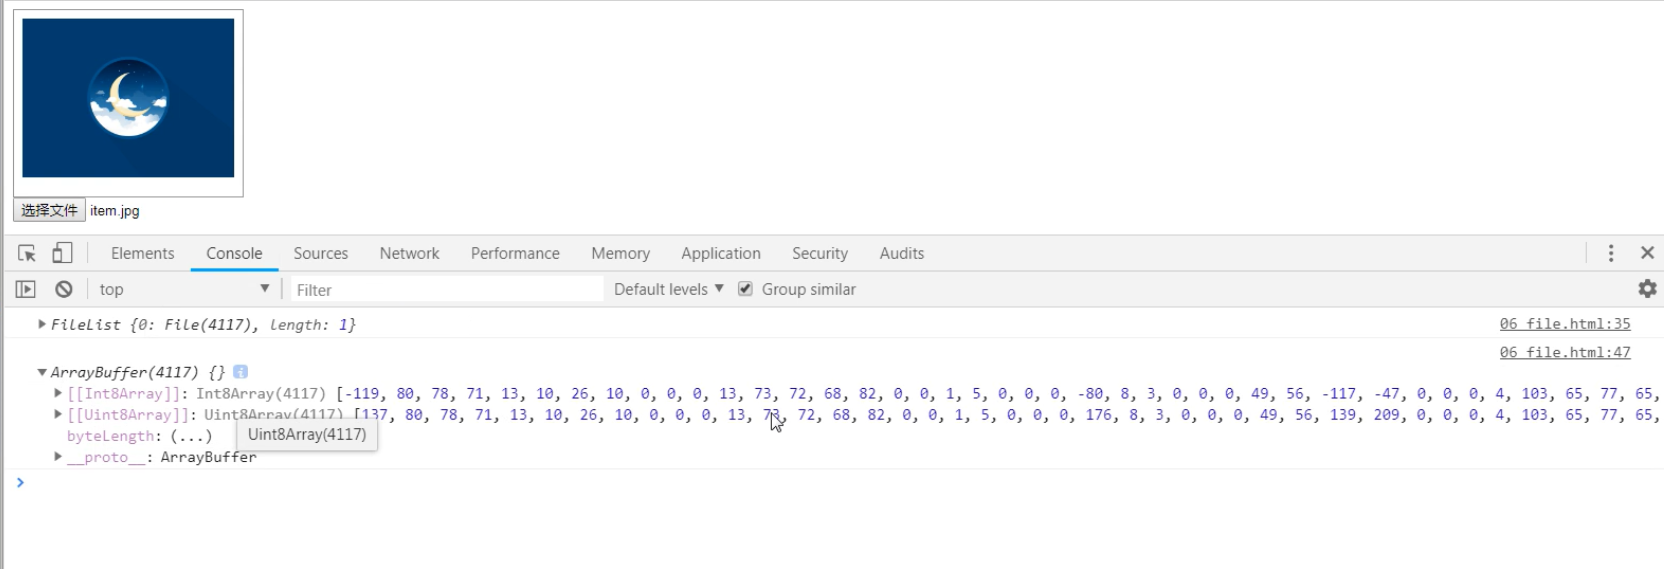
Task: Click the Int8Array(4117) value text
Action: pyautogui.click(x=260, y=393)
